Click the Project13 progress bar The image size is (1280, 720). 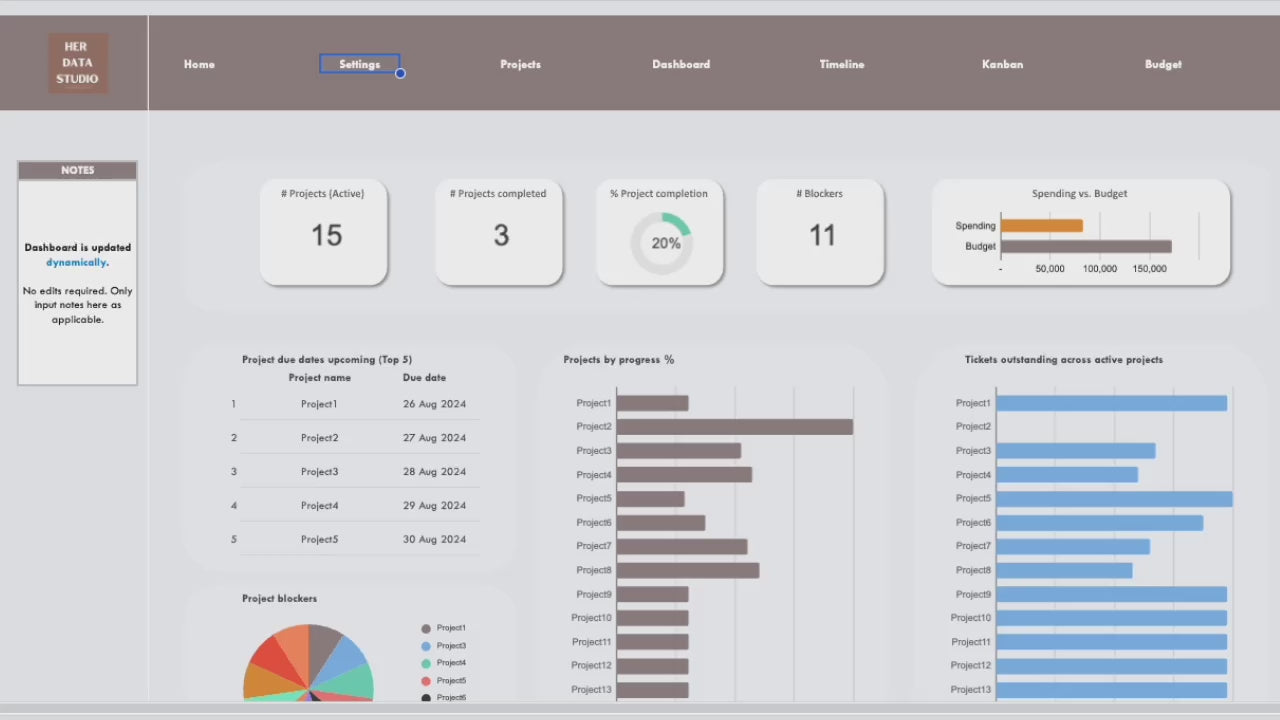click(652, 690)
